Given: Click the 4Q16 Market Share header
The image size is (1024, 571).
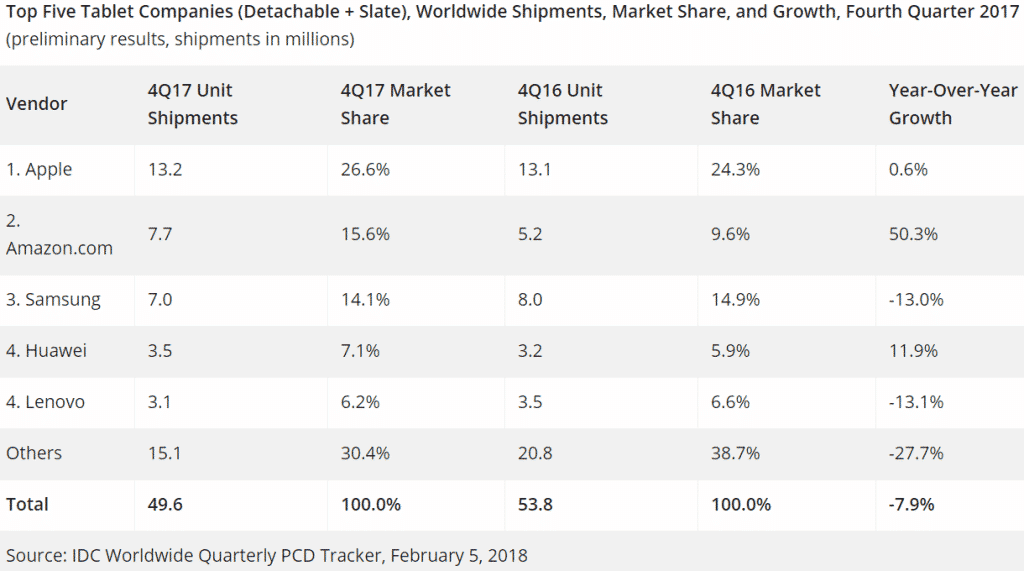Looking at the screenshot, I should (766, 104).
